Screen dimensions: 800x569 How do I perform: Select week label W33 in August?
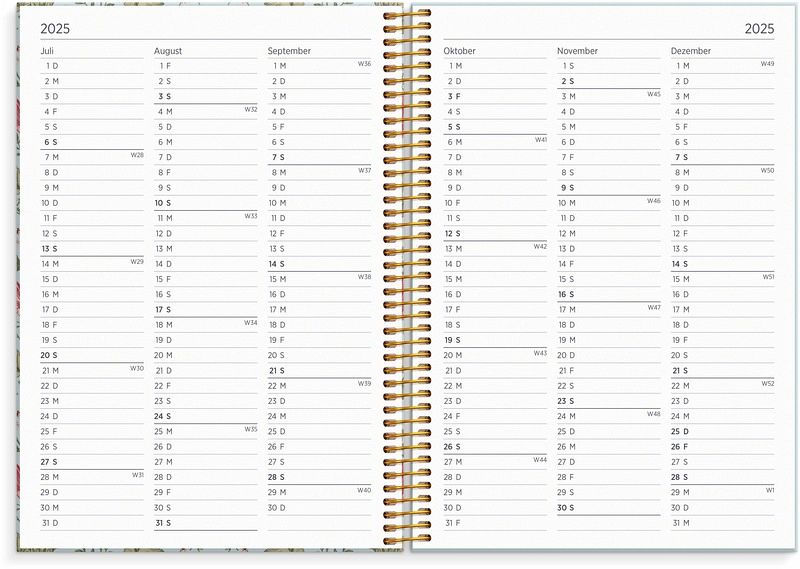click(x=250, y=216)
